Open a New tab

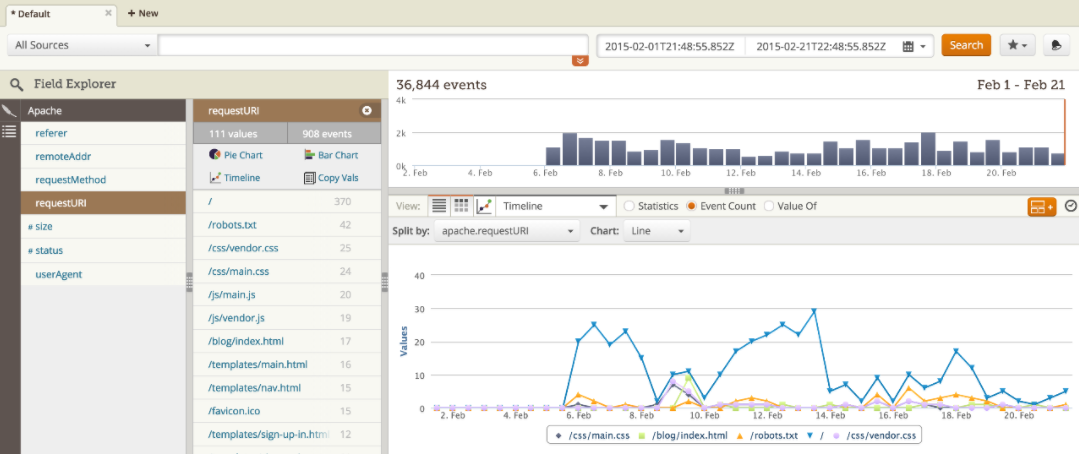point(143,13)
